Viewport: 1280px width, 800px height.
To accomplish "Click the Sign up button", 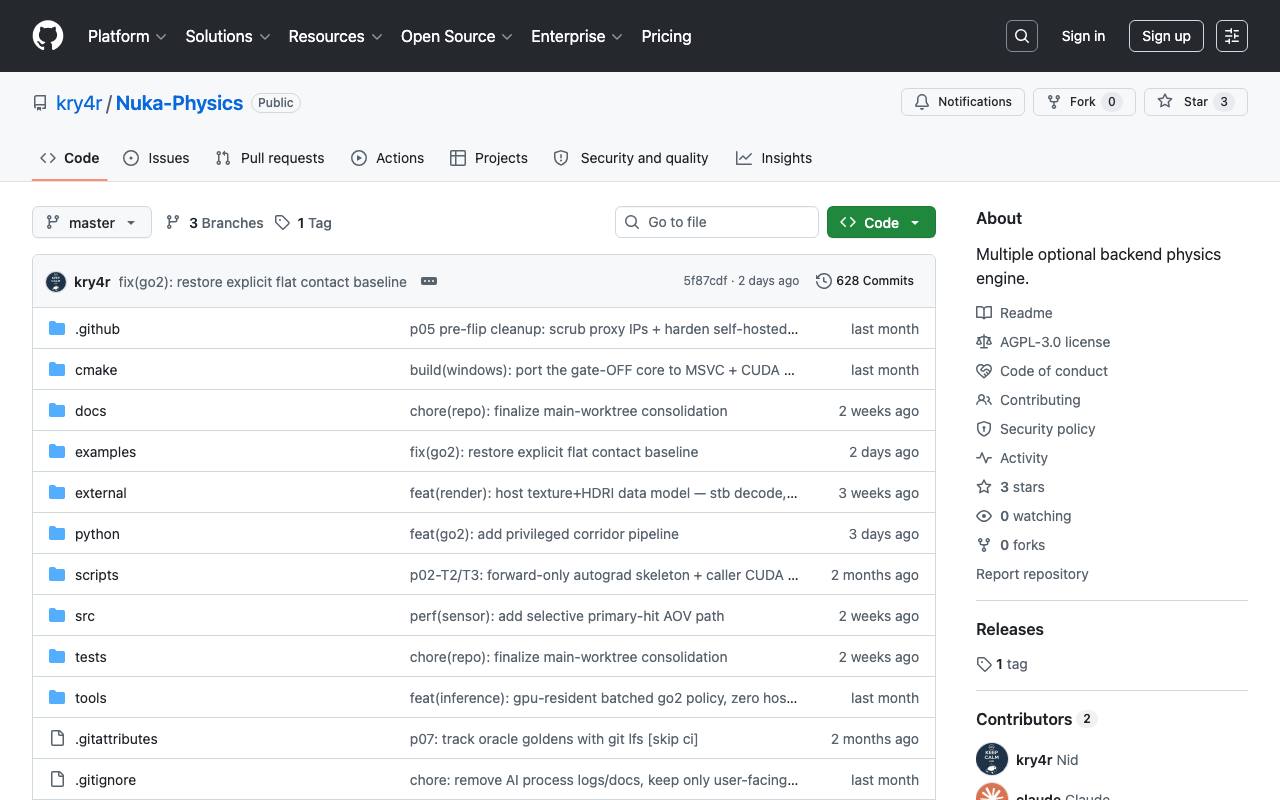I will [x=1166, y=36].
